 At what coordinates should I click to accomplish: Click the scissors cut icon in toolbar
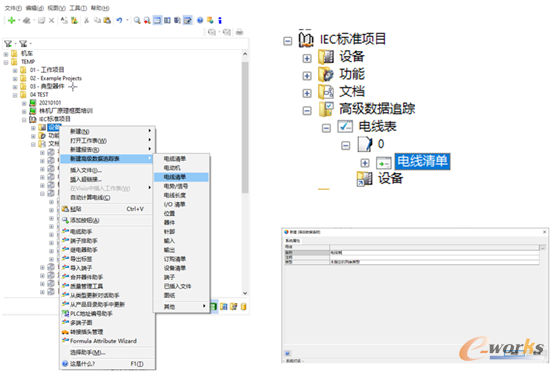click(86, 20)
